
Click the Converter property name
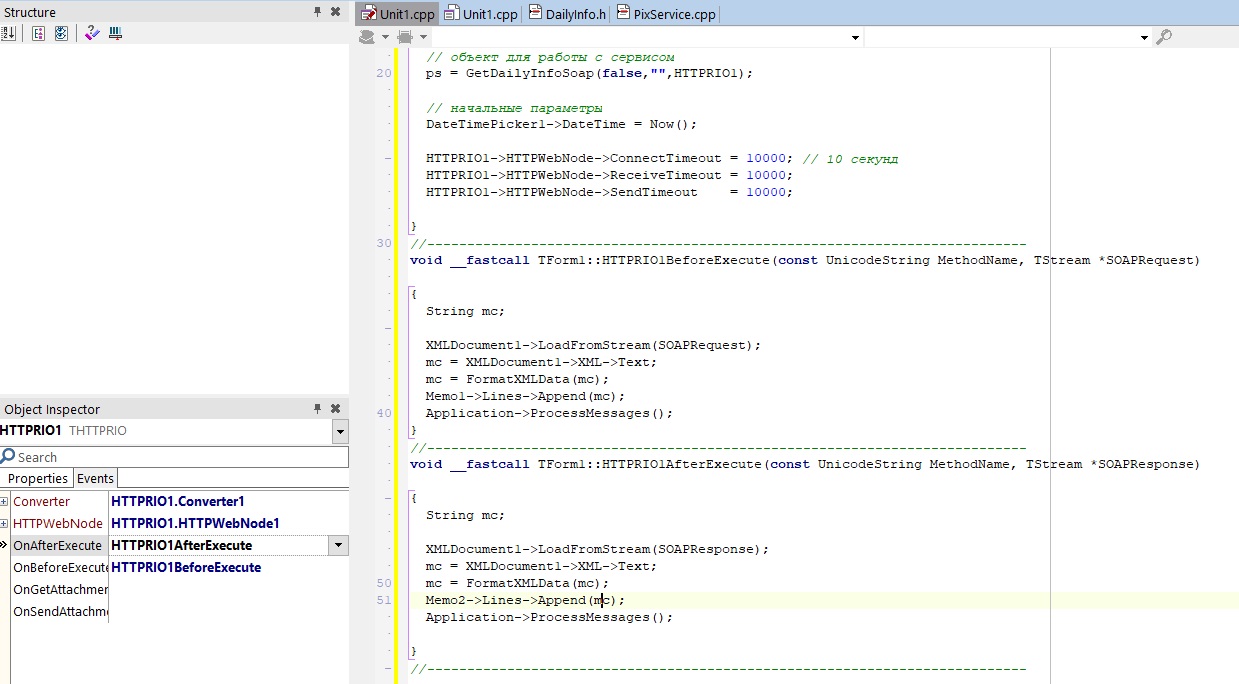[x=42, y=501]
